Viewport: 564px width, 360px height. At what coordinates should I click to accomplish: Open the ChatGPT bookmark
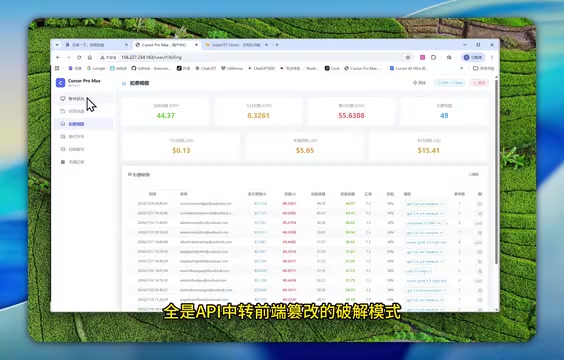pyautogui.click(x=206, y=68)
